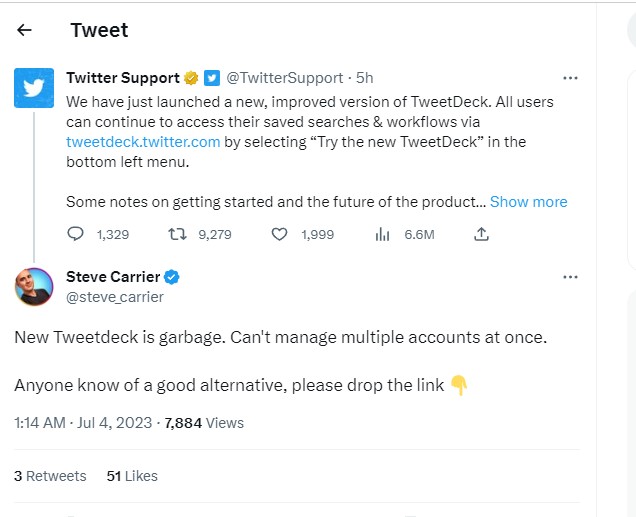View the list of 51 Likes
Image resolution: width=636 pixels, height=517 pixels.
point(132,476)
